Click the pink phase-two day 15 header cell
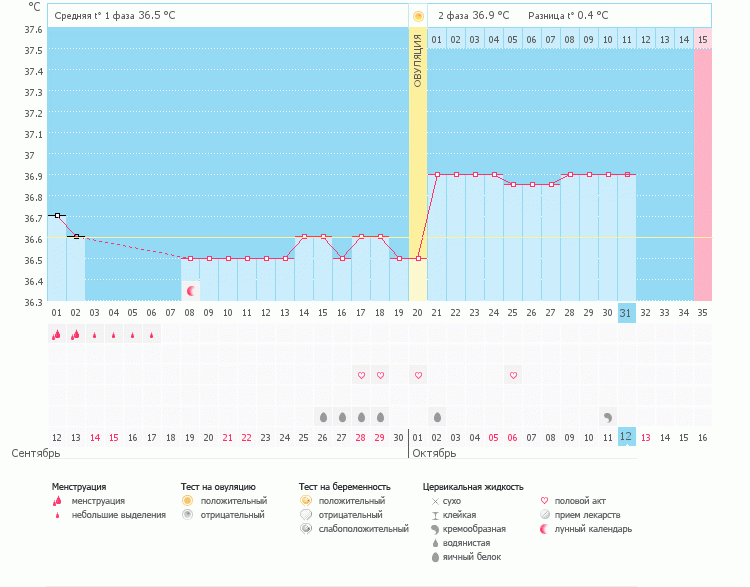 [x=703, y=39]
